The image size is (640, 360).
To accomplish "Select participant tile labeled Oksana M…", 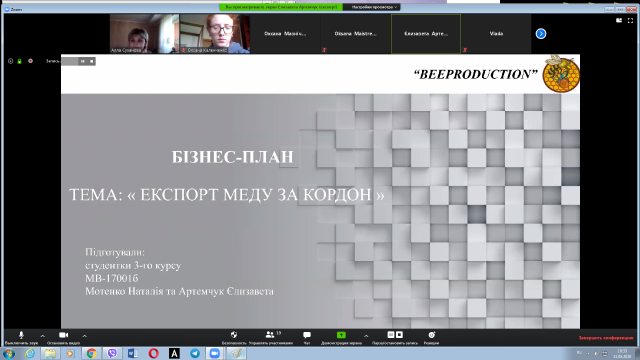I will pos(285,34).
